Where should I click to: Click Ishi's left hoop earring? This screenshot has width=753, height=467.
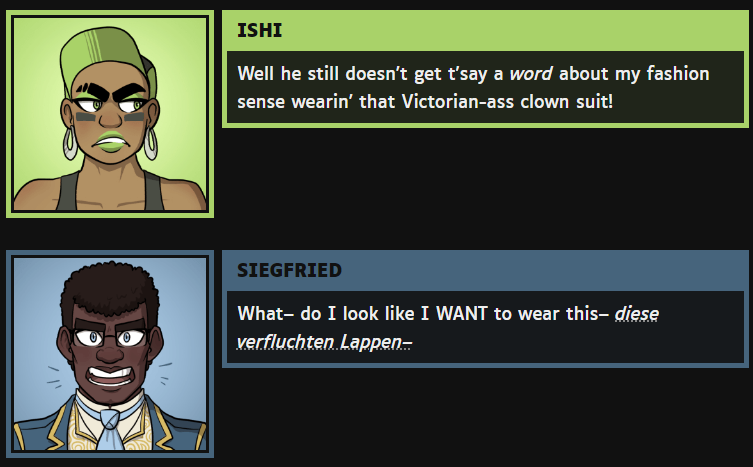coord(70,143)
